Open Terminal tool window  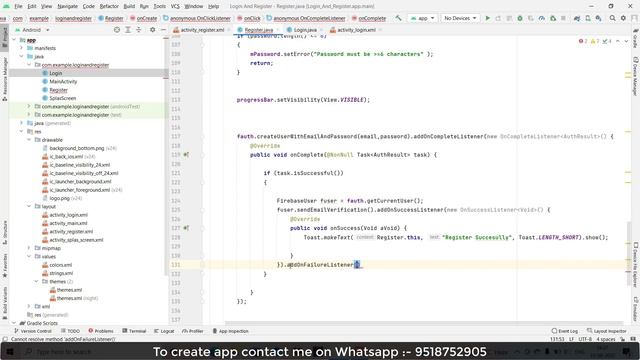(x=134, y=331)
